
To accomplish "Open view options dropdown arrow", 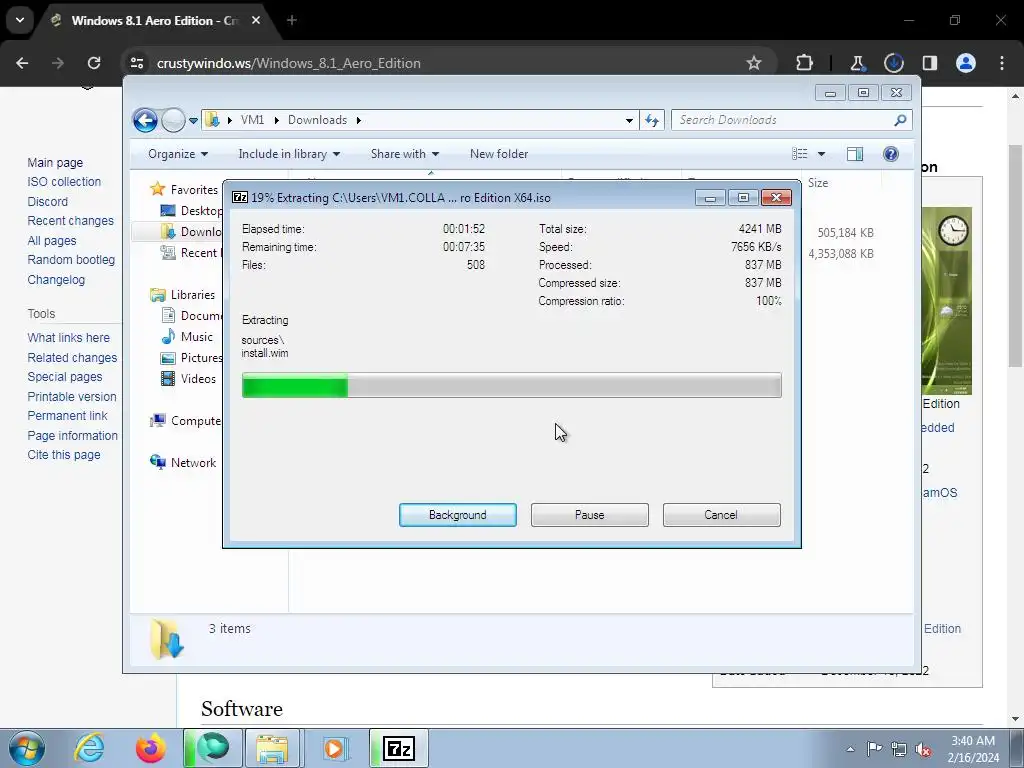I will [x=822, y=154].
